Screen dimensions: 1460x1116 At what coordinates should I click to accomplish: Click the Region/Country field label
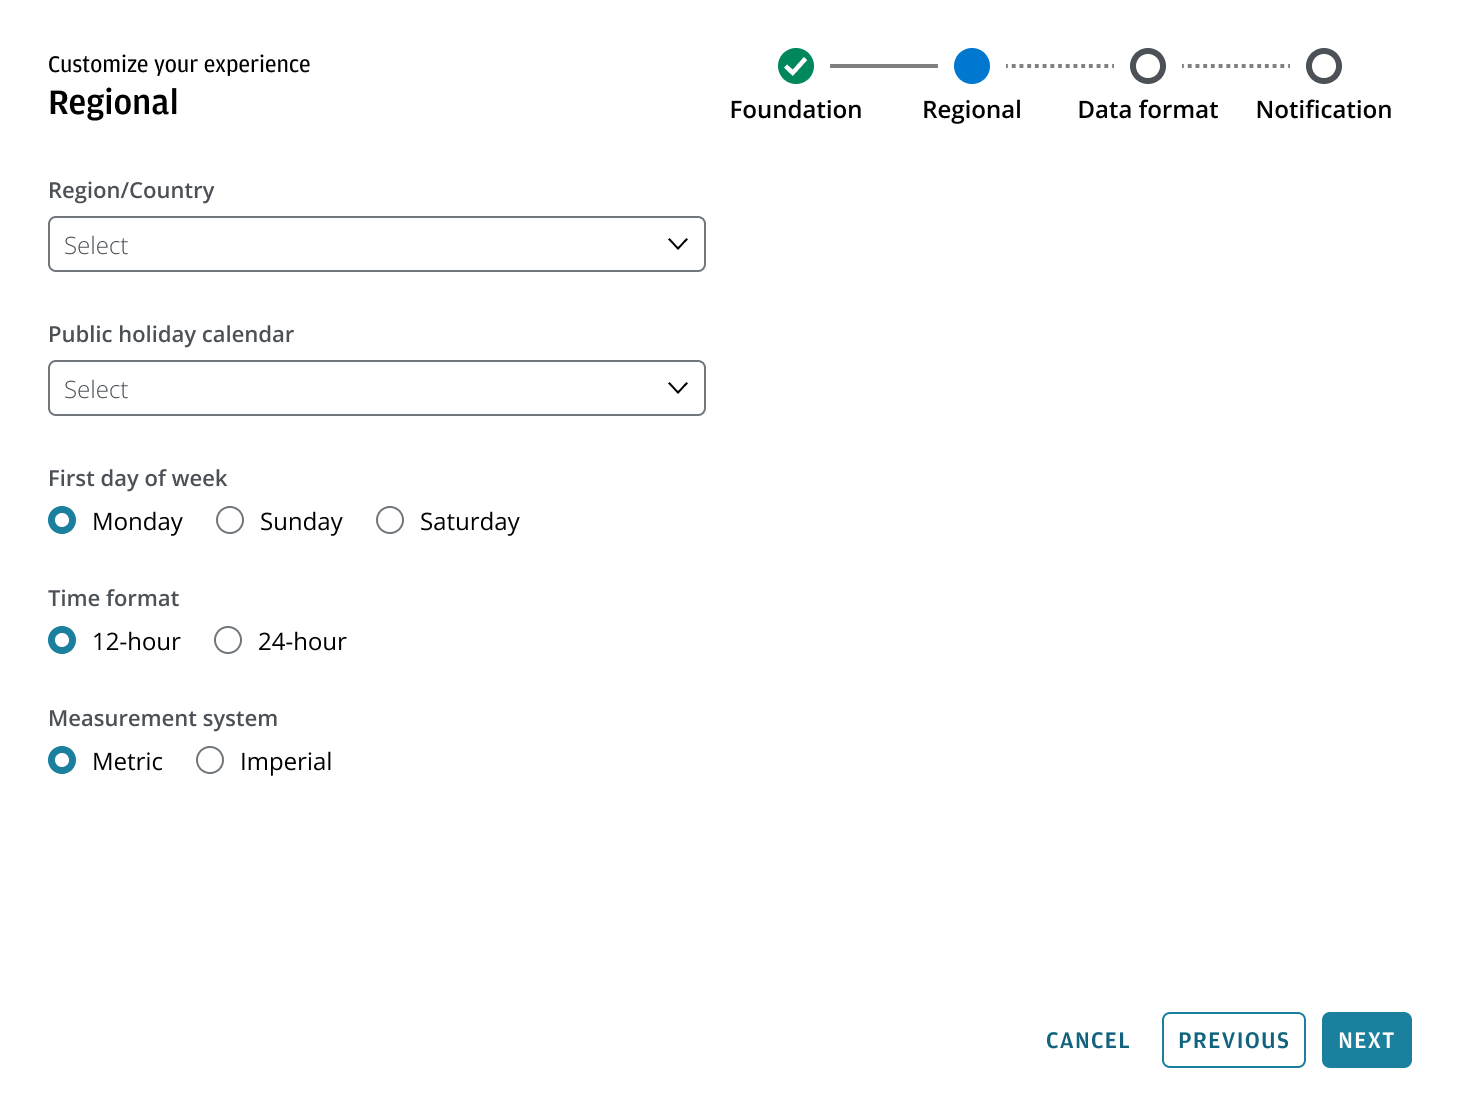(131, 191)
